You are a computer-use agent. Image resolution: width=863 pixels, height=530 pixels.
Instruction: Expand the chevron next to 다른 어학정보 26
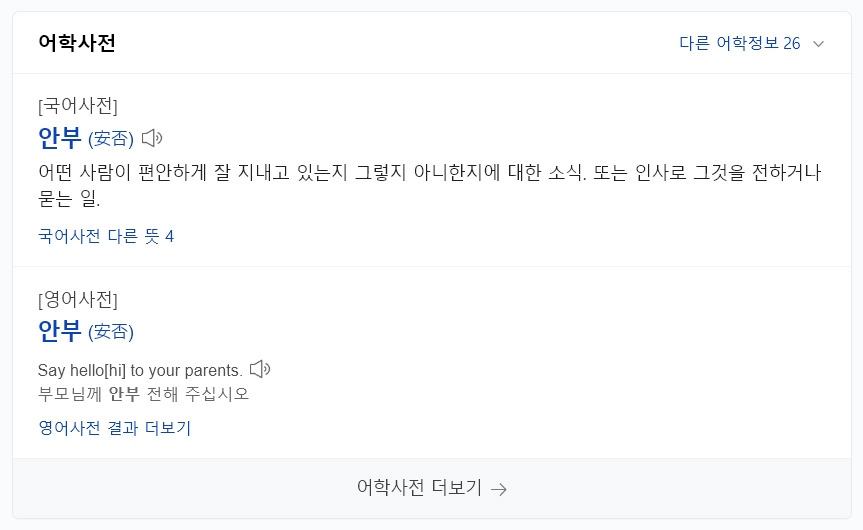(x=819, y=44)
